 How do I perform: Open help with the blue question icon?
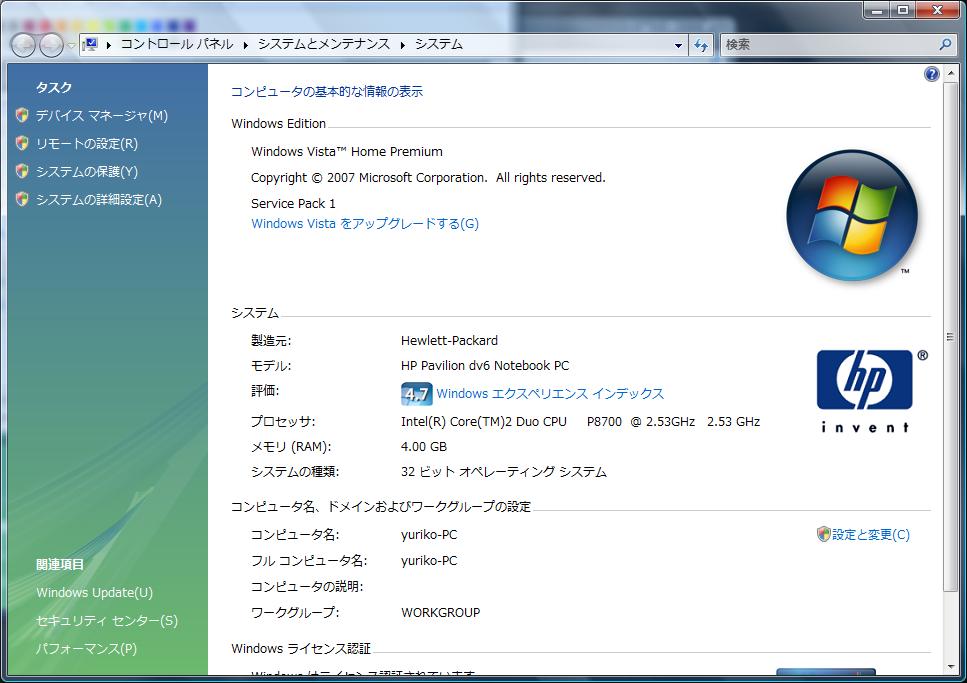[931, 75]
